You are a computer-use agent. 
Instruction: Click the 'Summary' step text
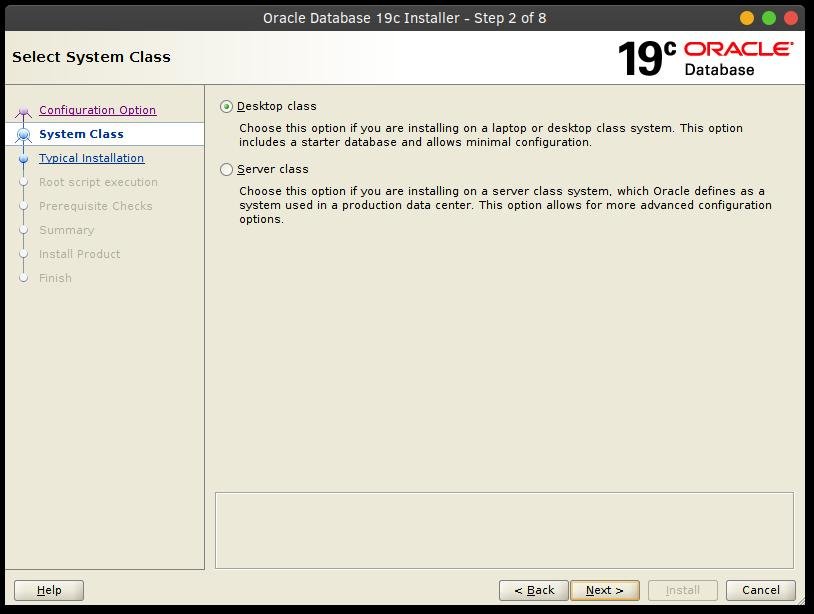(66, 230)
